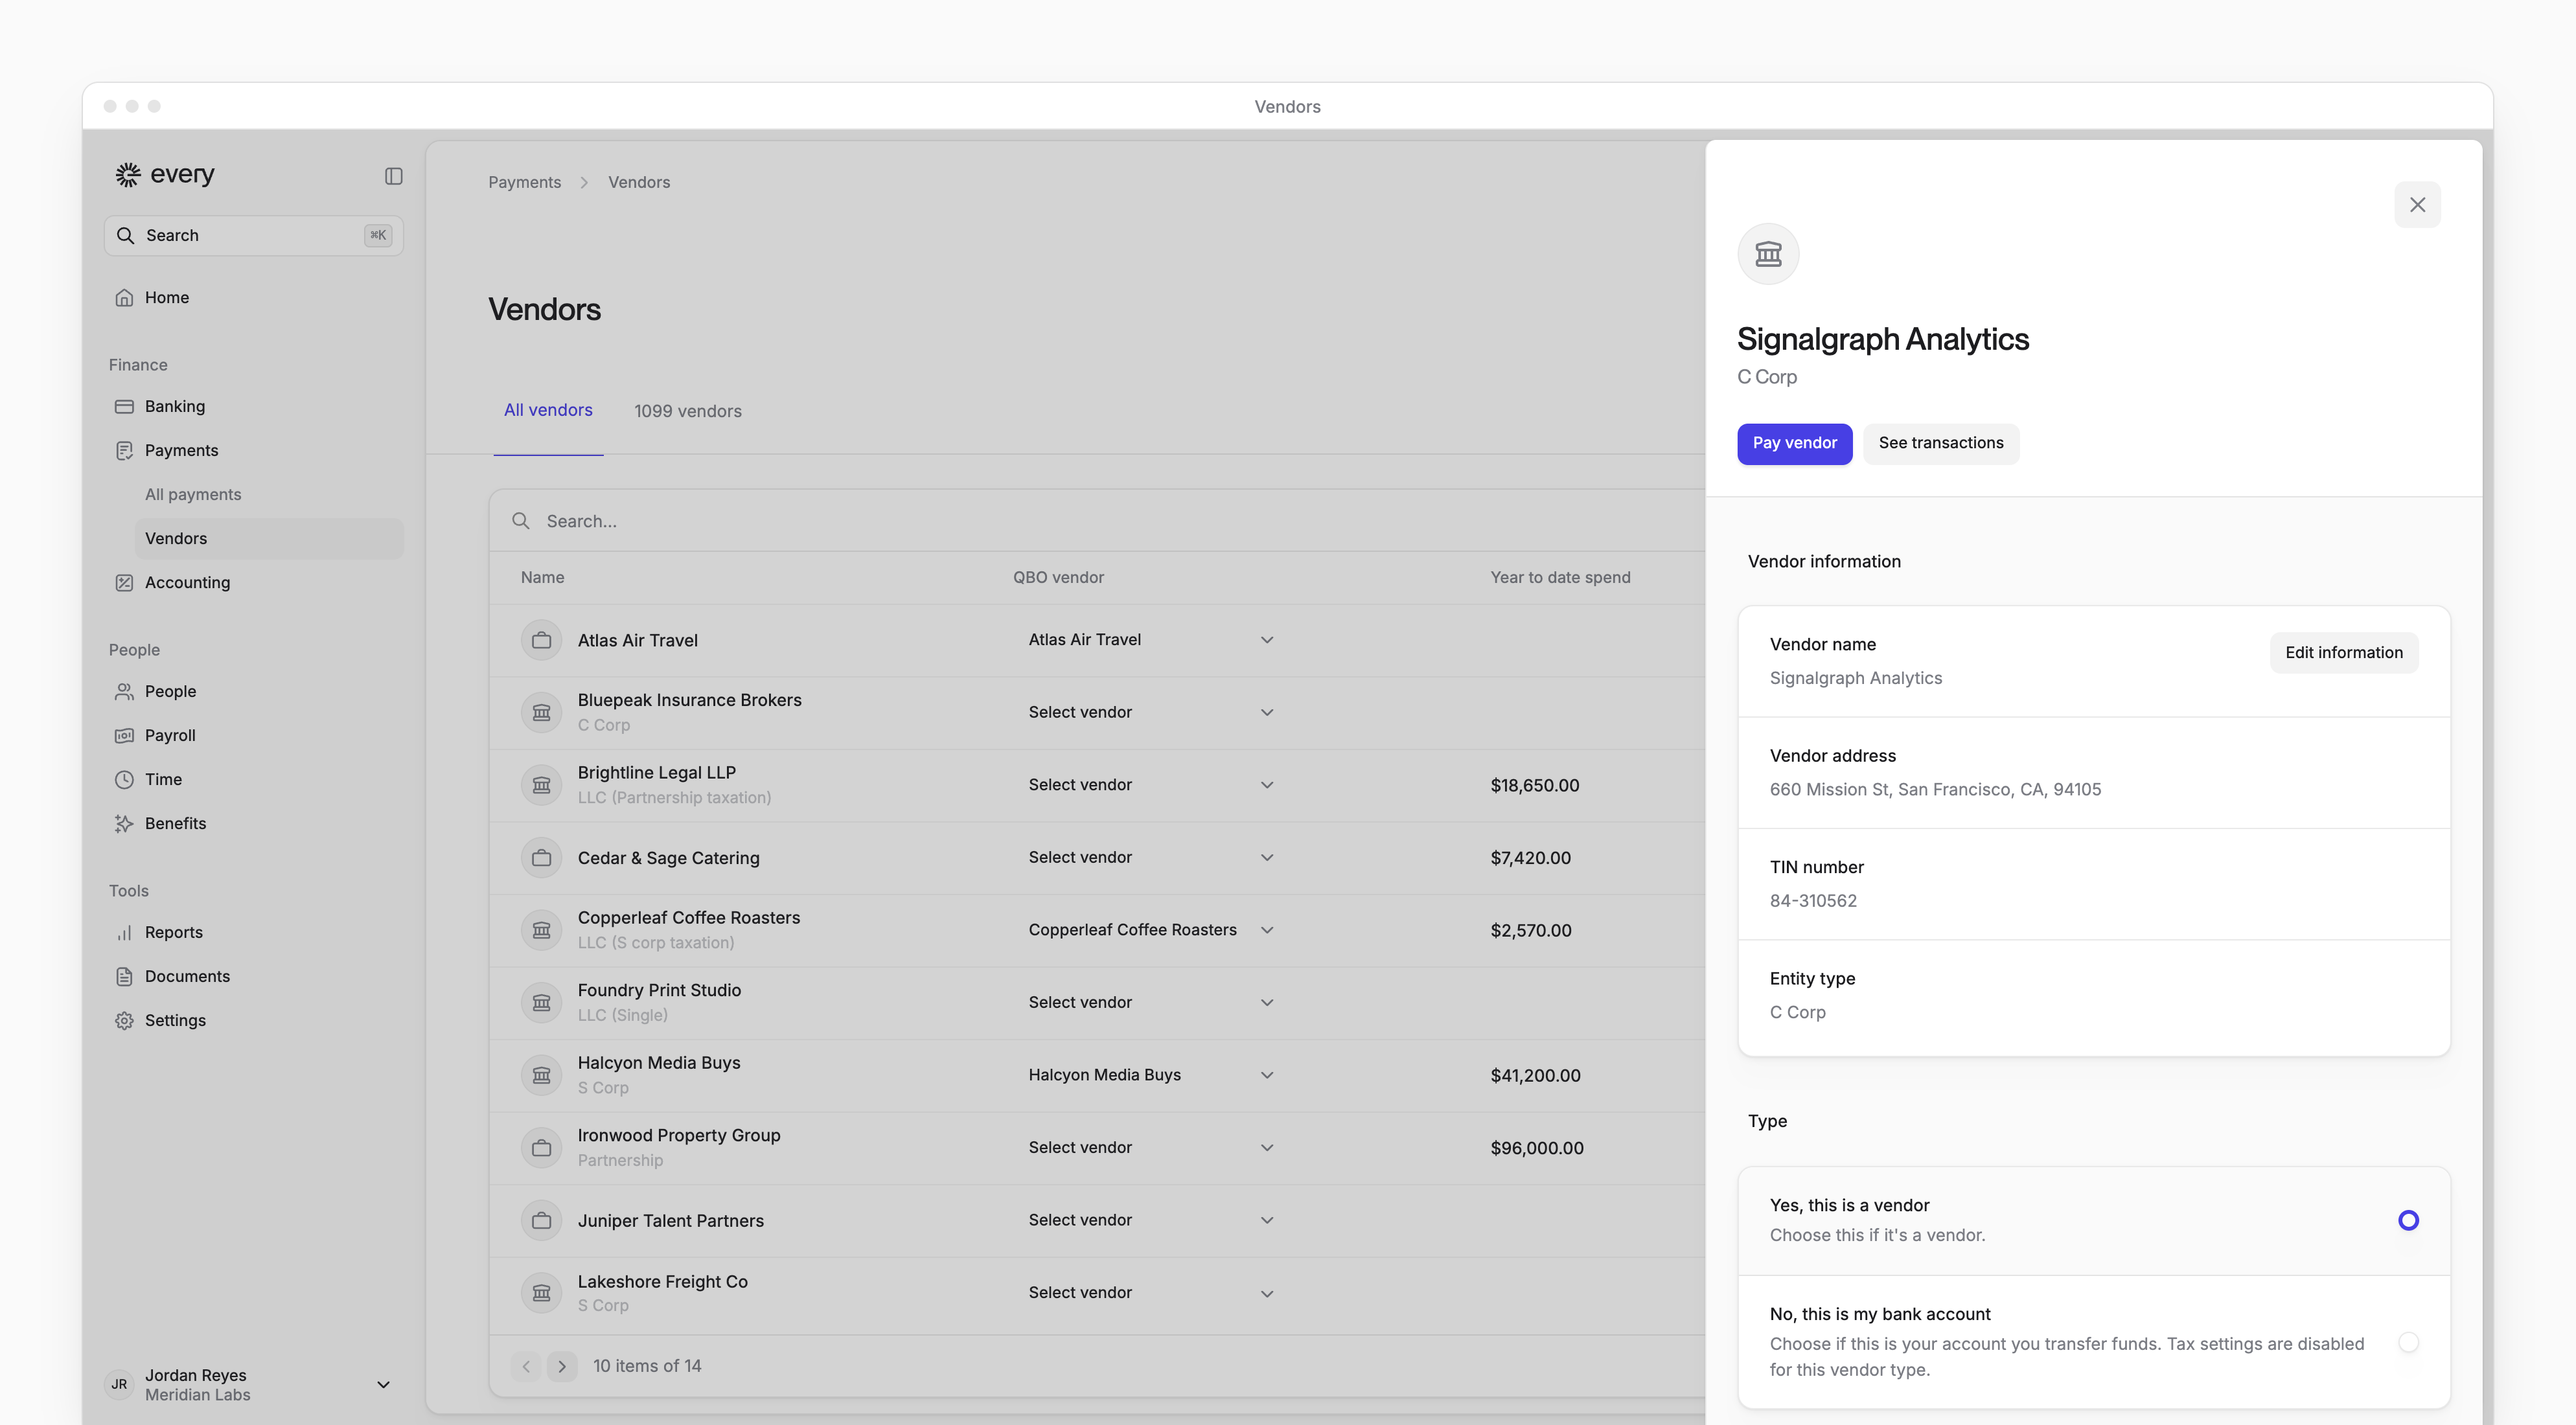Click the Reports bar chart icon
This screenshot has width=2576, height=1425.
[124, 932]
